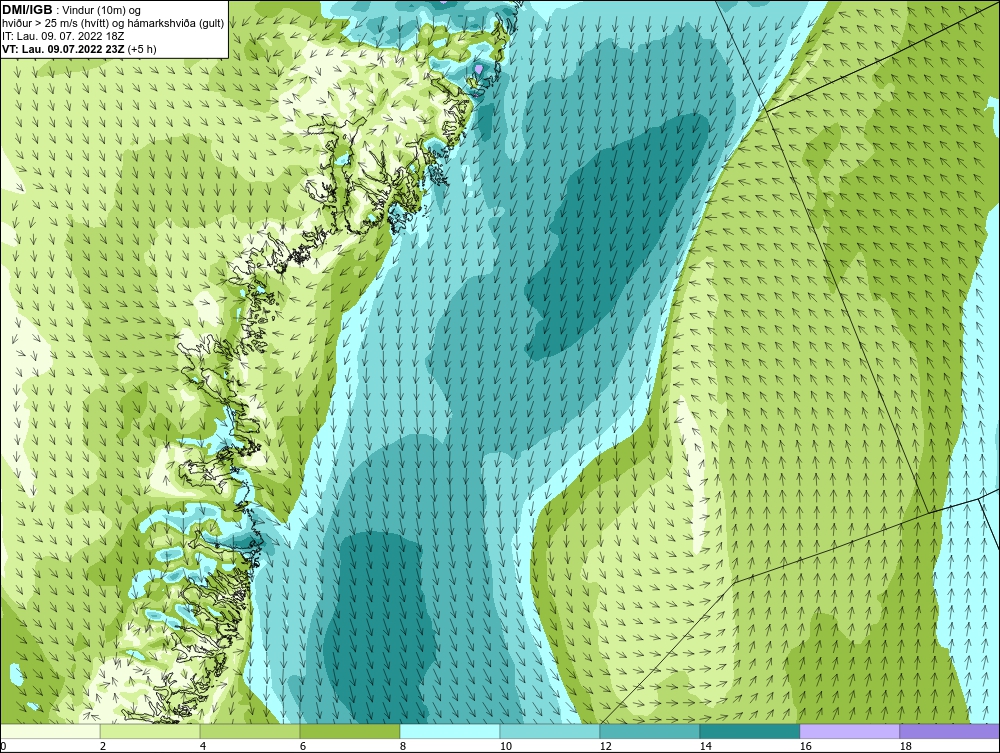Click the legend tick label '4'
Image resolution: width=1000 pixels, height=753 pixels.
203,746
